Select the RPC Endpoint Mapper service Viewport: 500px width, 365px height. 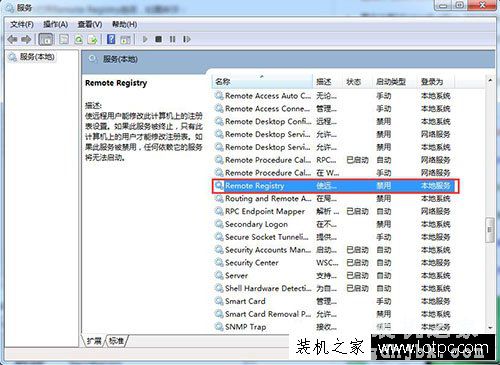coord(265,211)
